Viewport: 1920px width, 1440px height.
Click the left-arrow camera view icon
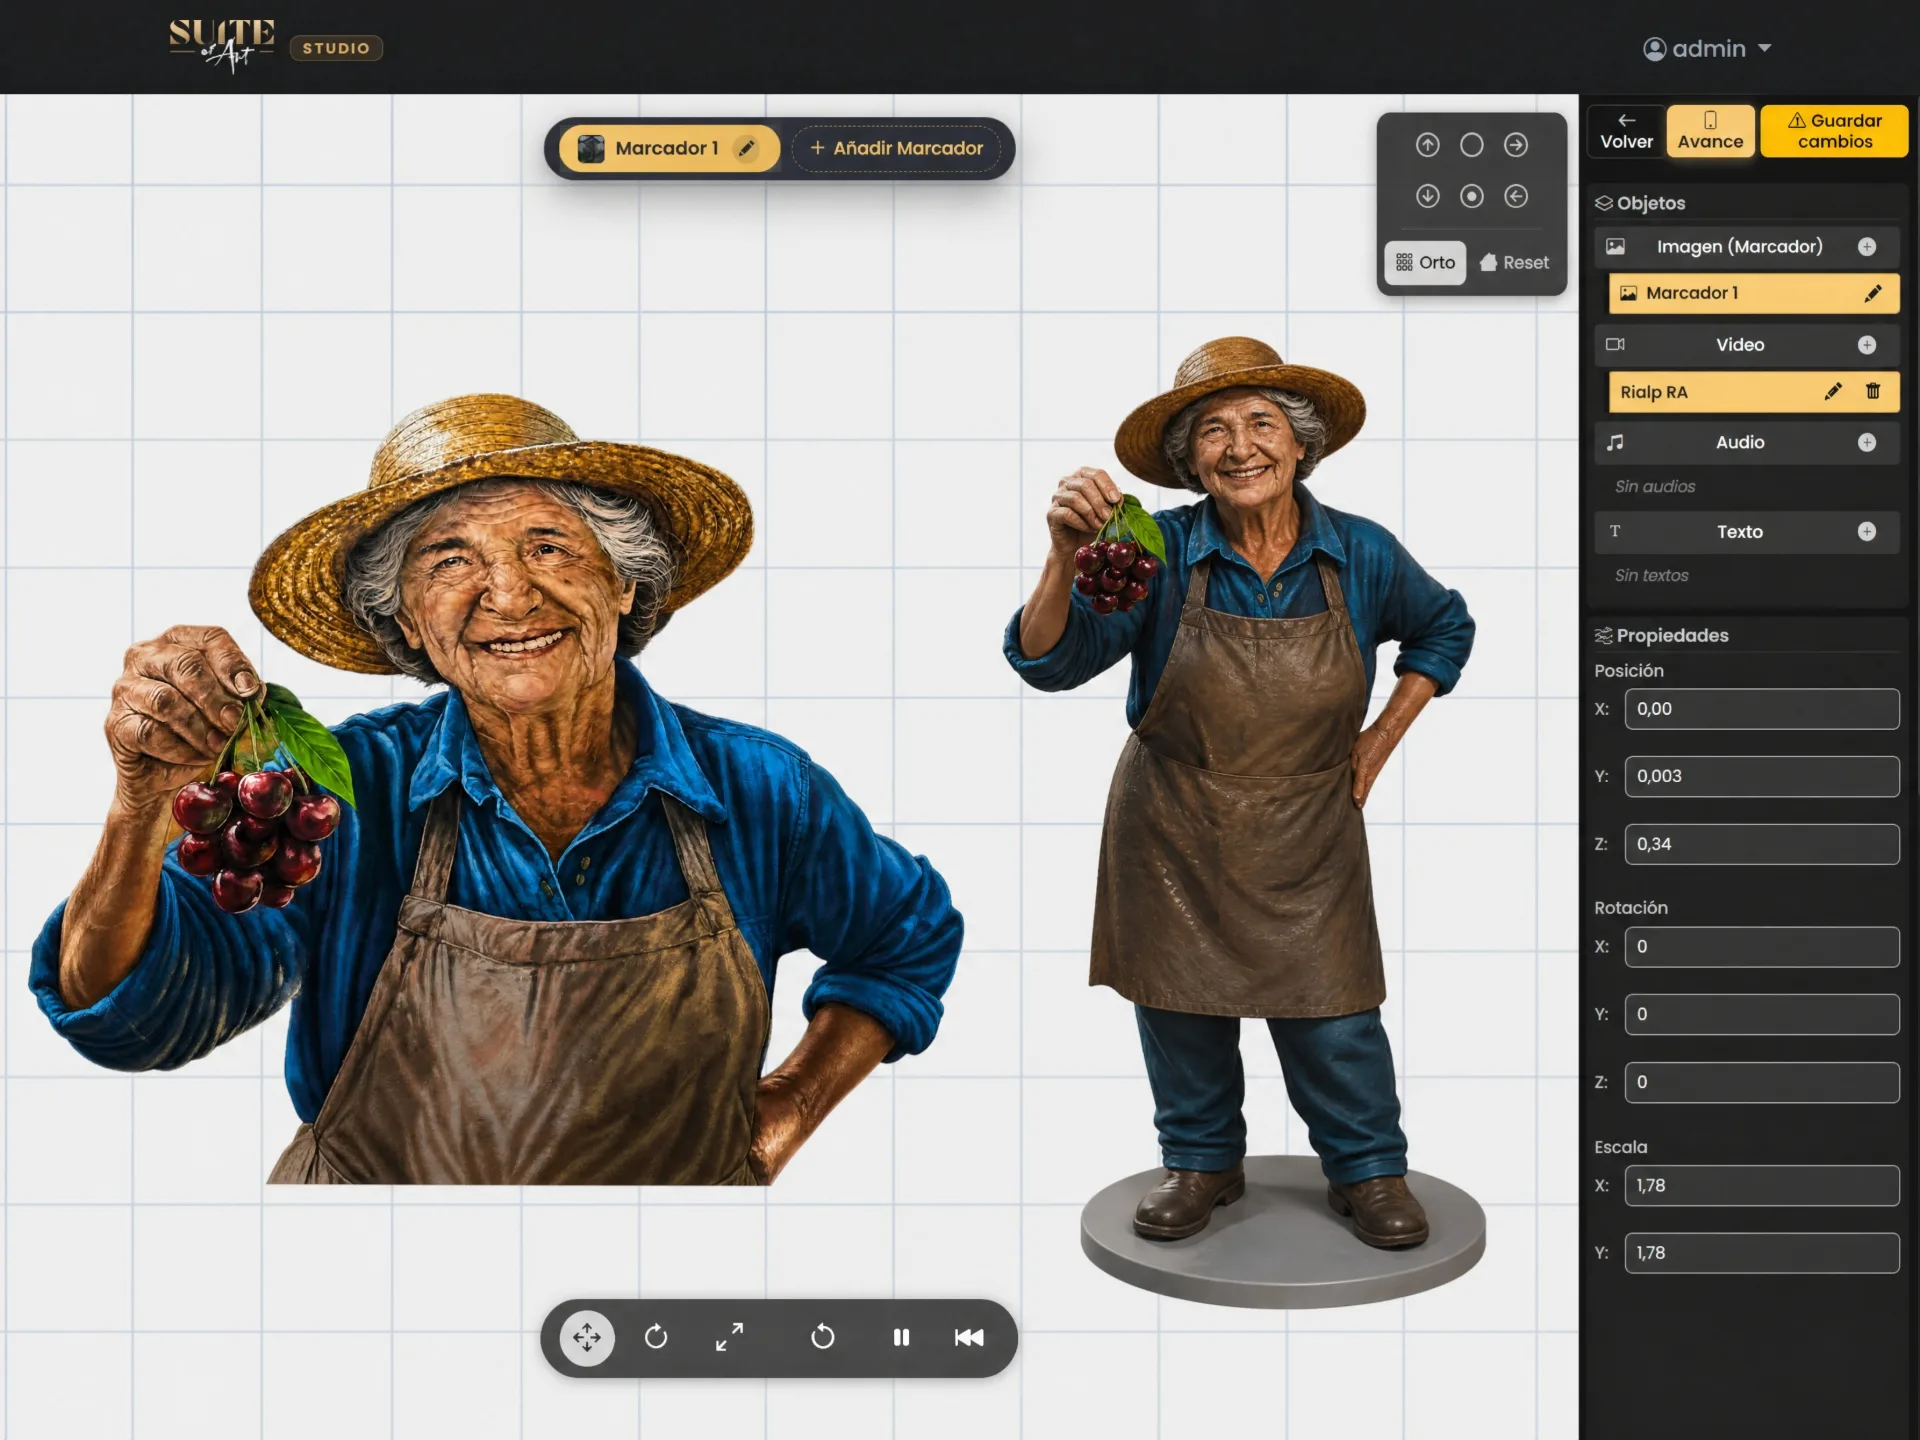coord(1516,196)
